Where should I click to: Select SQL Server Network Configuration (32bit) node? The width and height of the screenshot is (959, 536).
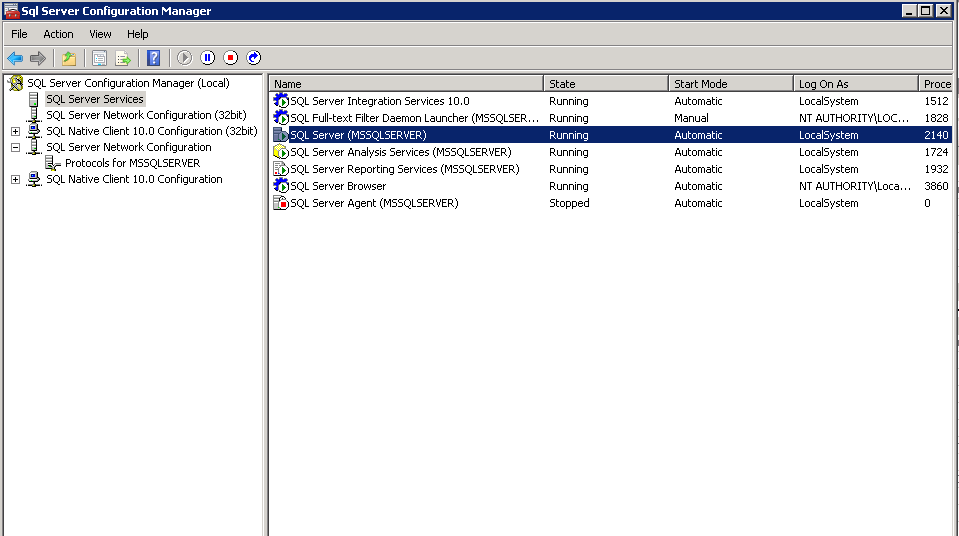point(146,115)
